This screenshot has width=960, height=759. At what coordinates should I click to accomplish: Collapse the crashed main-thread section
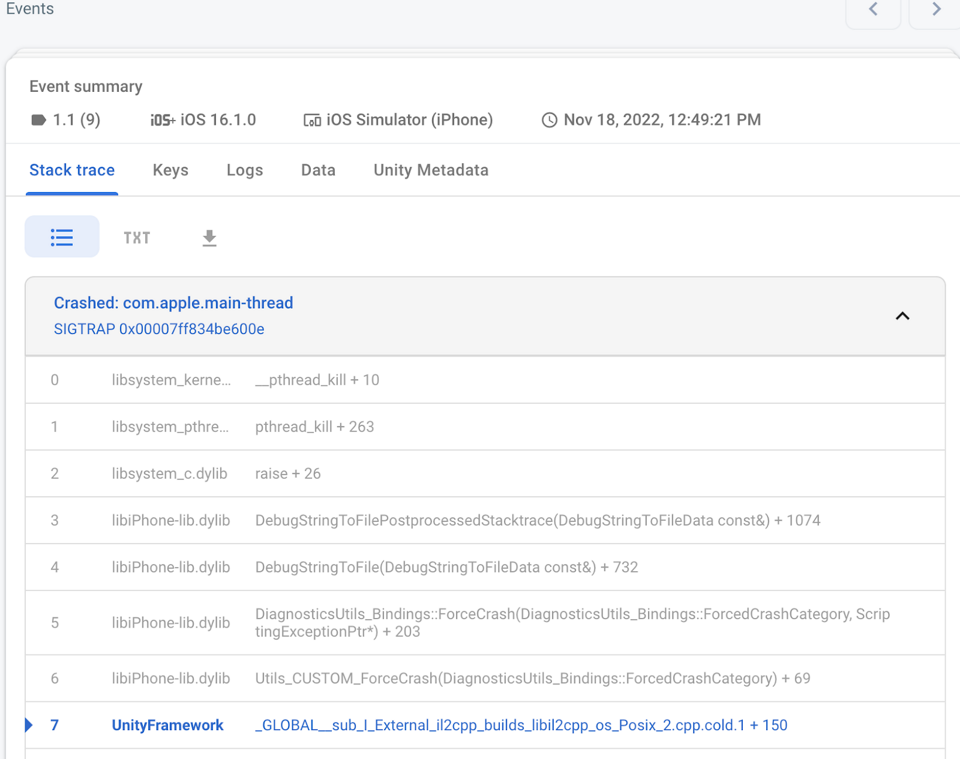(x=902, y=316)
